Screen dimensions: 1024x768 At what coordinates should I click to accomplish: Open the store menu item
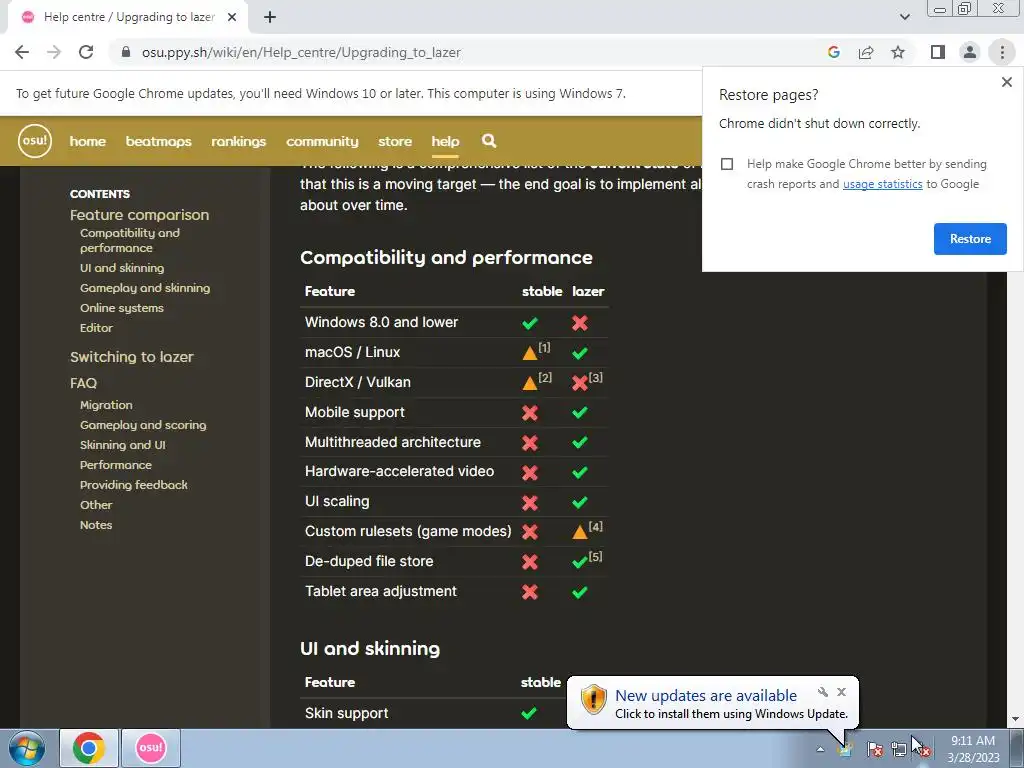click(x=395, y=141)
